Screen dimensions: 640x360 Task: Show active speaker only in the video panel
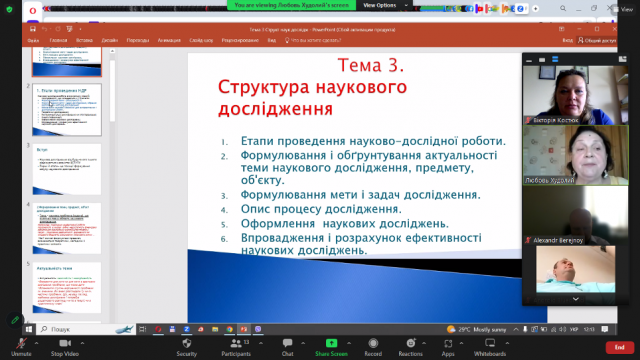(542, 60)
